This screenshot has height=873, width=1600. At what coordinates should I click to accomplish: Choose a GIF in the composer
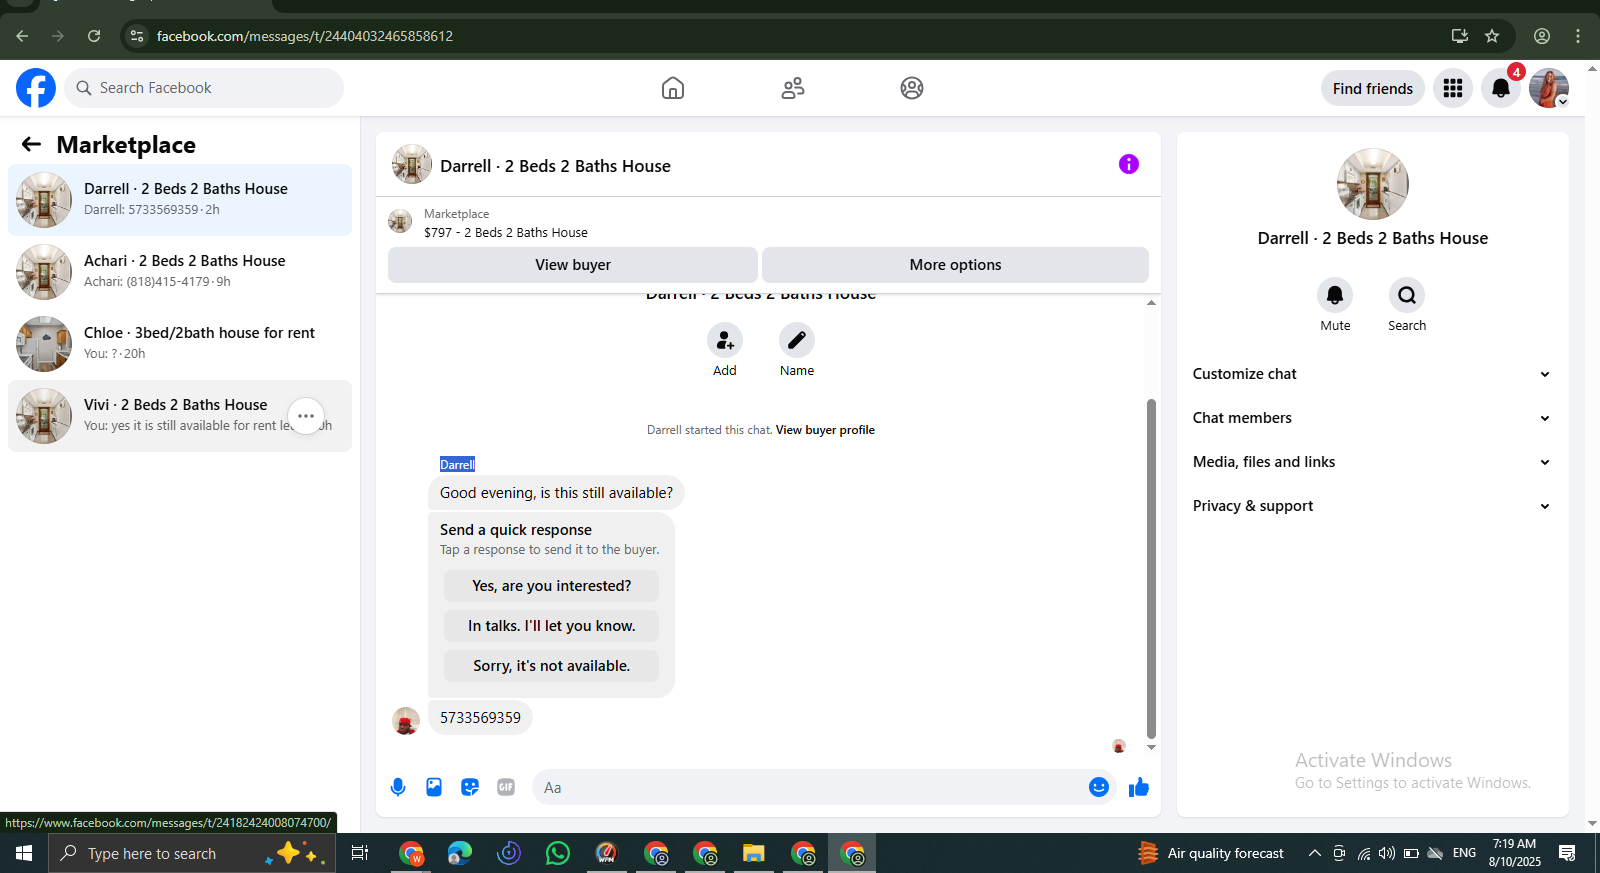pyautogui.click(x=506, y=787)
